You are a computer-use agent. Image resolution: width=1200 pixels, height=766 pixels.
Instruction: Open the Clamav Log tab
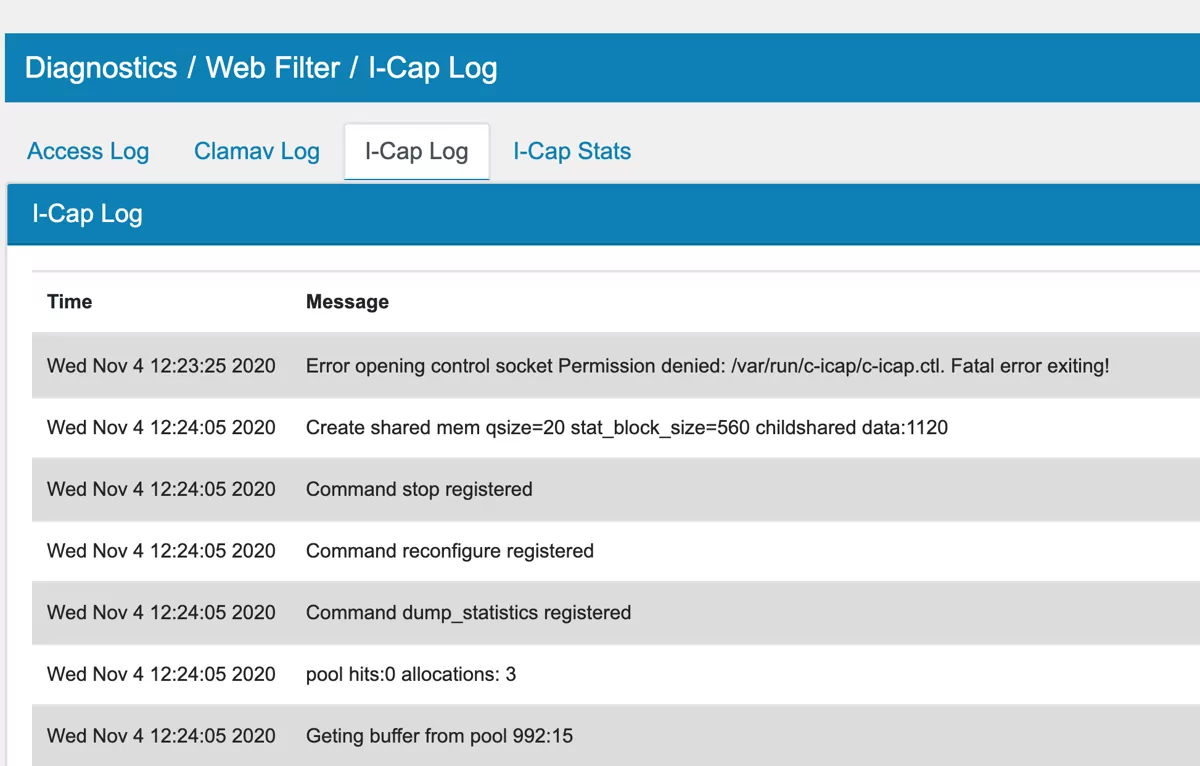[256, 151]
